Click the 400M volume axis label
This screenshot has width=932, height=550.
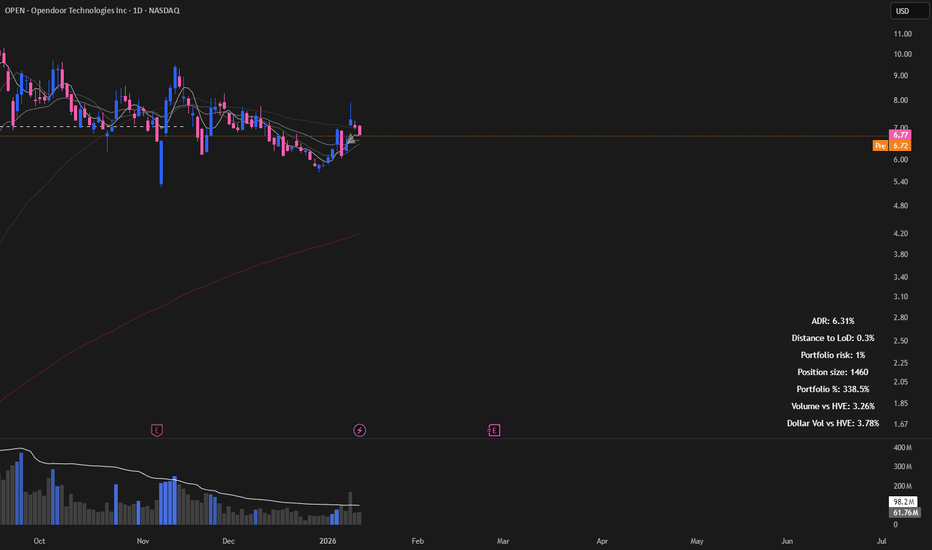point(902,448)
